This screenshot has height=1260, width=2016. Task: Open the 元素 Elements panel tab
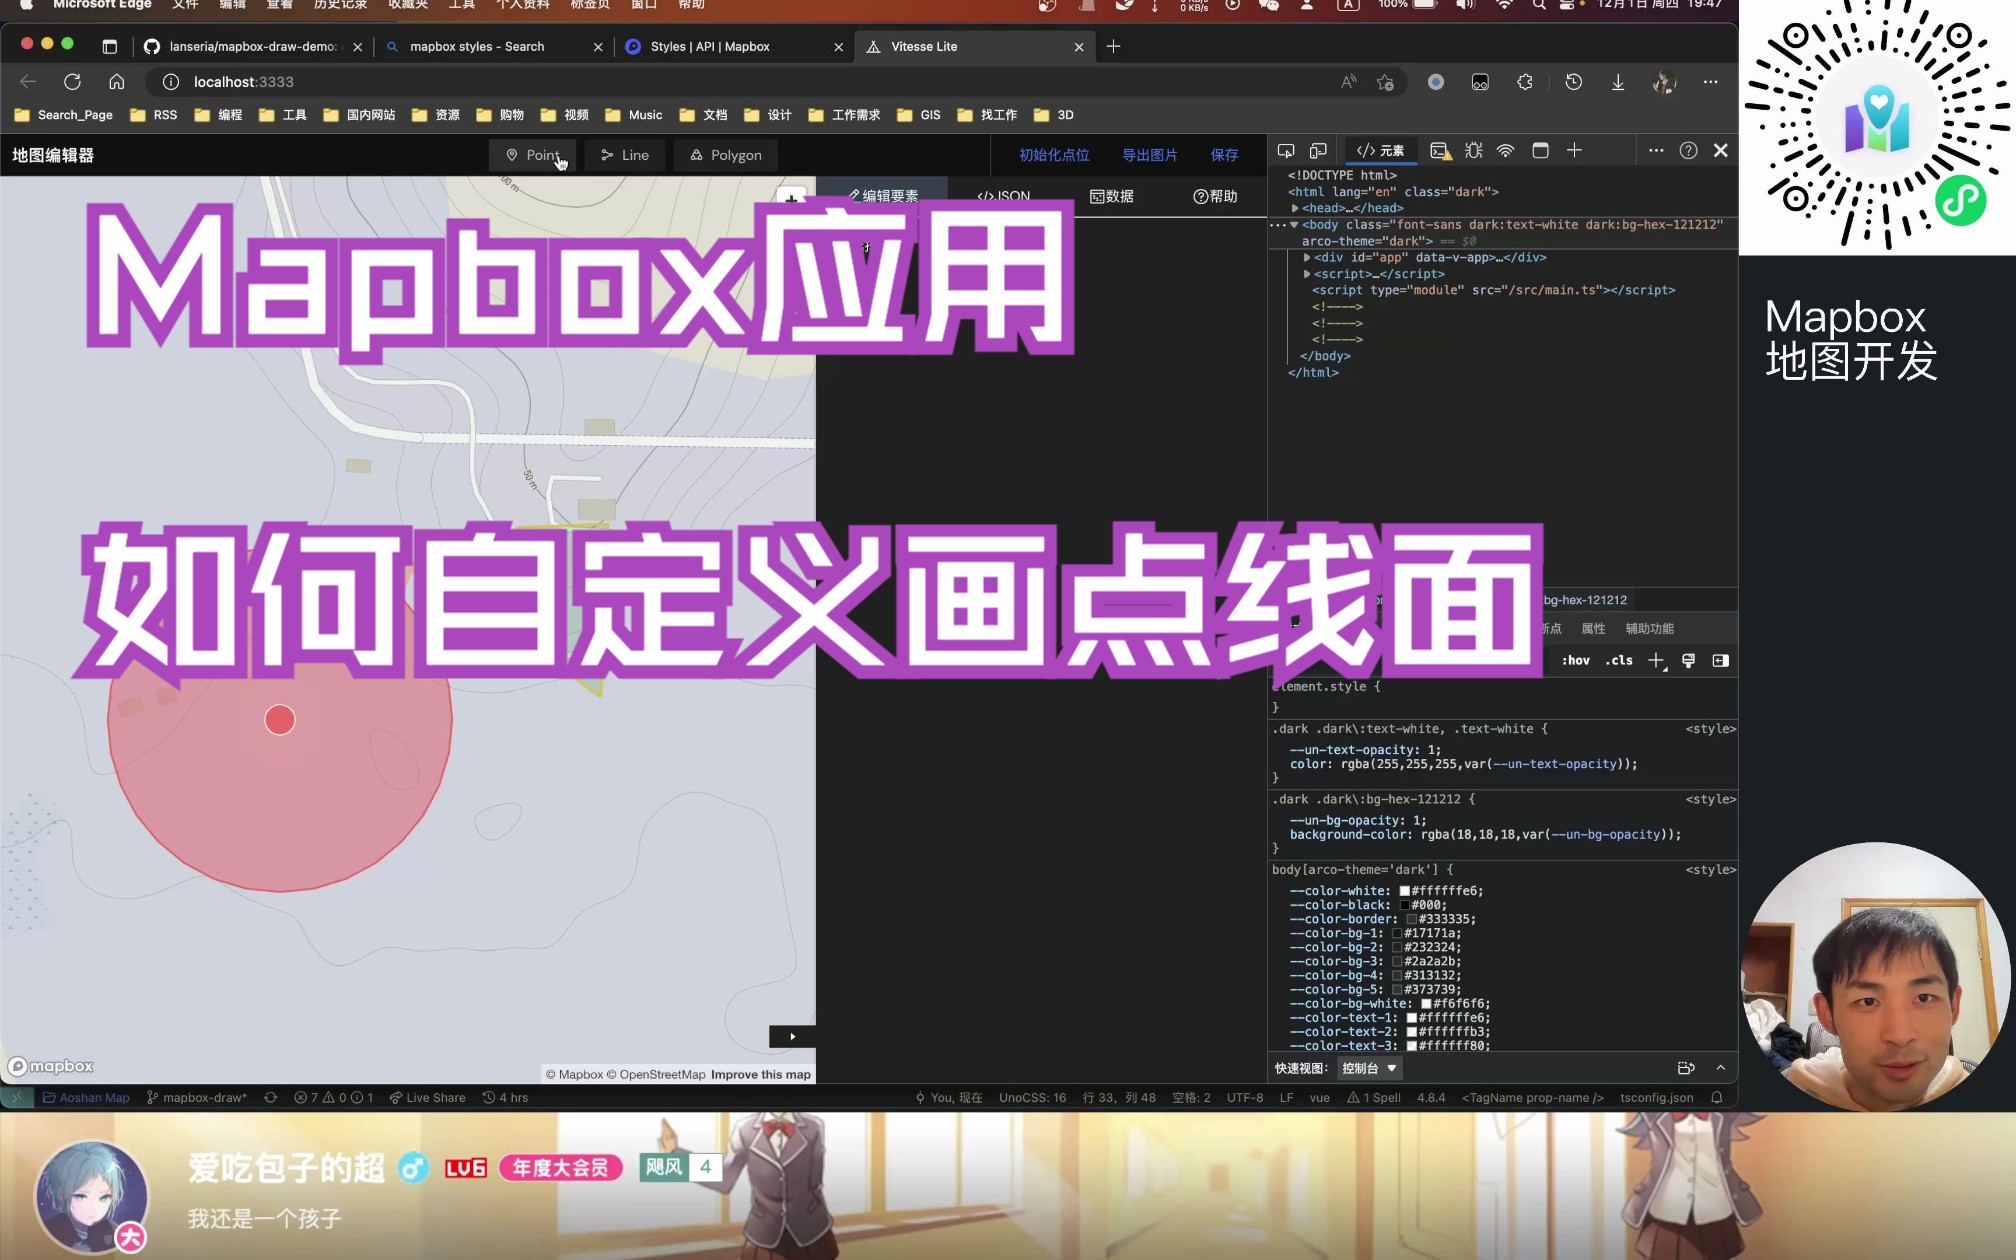pyautogui.click(x=1380, y=150)
